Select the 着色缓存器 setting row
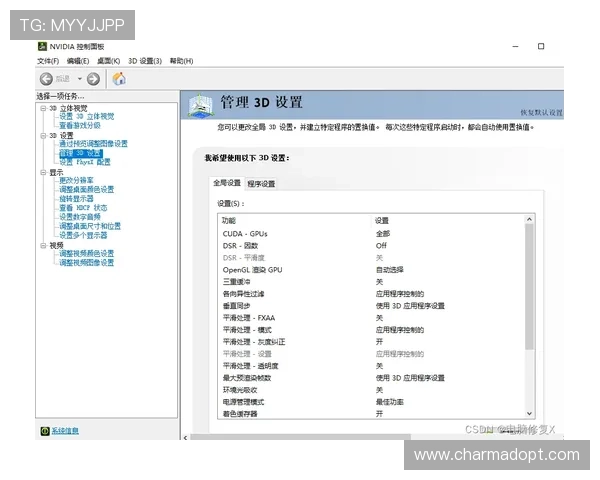The width and height of the screenshot is (600, 480). (x=371, y=414)
